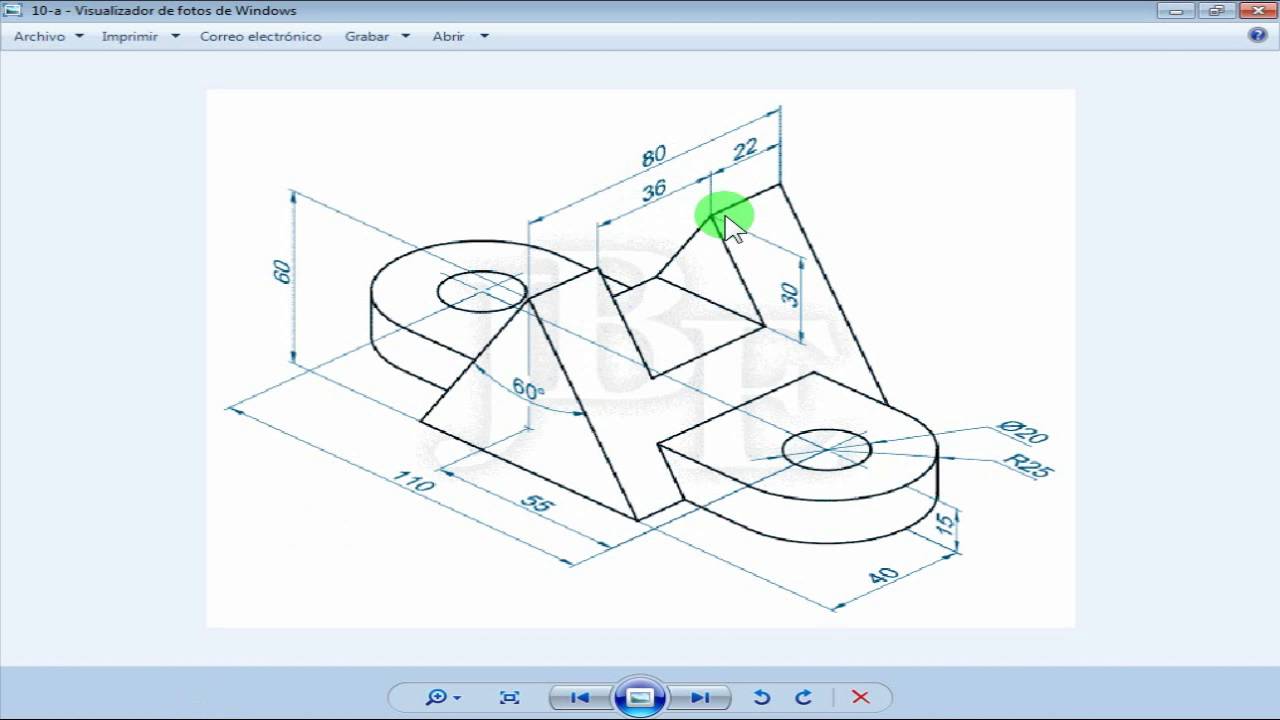The width and height of the screenshot is (1280, 720).
Task: Rotate the image clockwise
Action: point(803,697)
